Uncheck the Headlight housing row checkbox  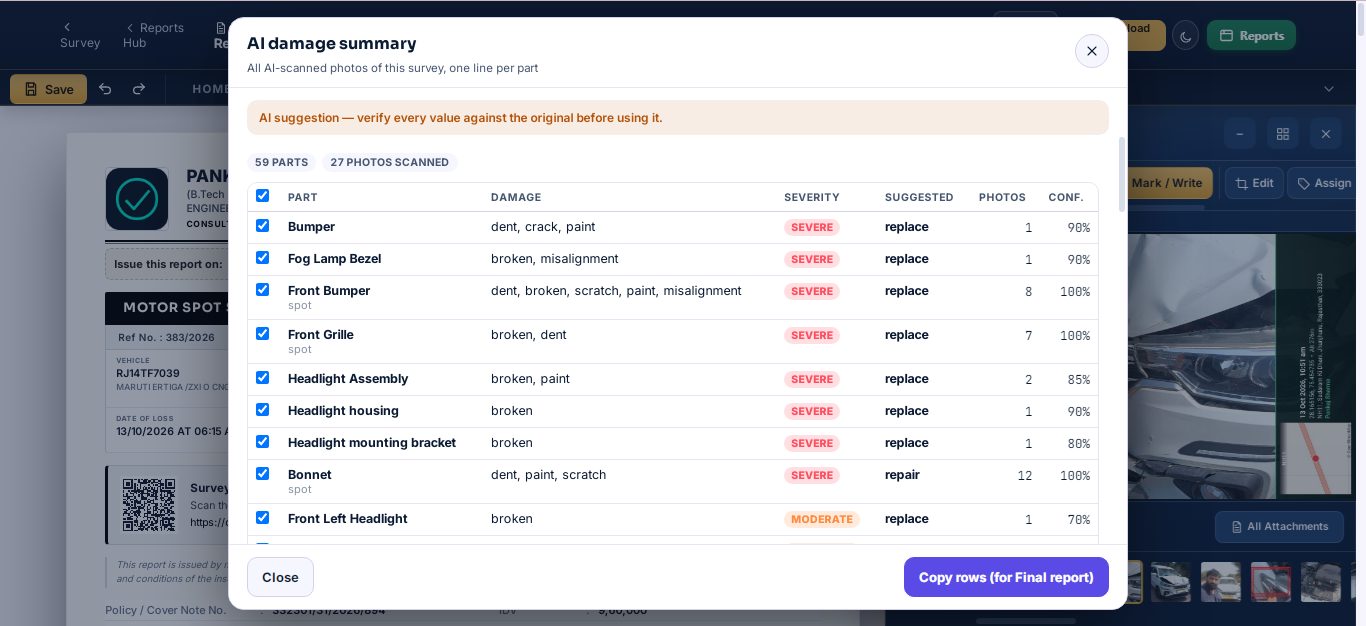[x=262, y=410]
